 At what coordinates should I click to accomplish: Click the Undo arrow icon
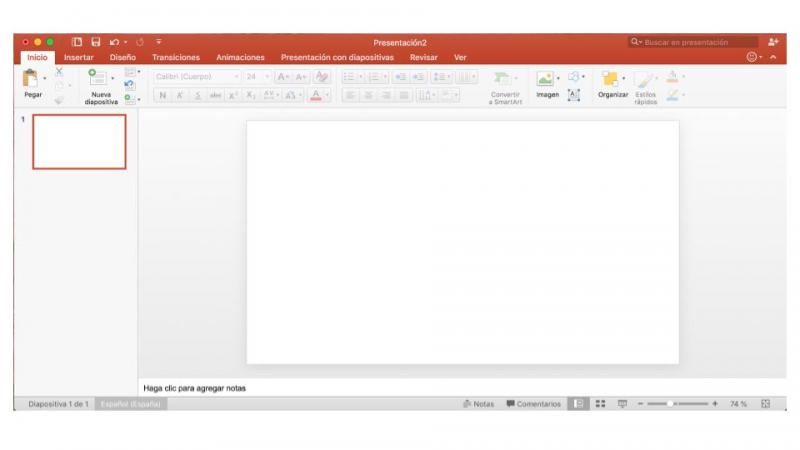point(114,42)
